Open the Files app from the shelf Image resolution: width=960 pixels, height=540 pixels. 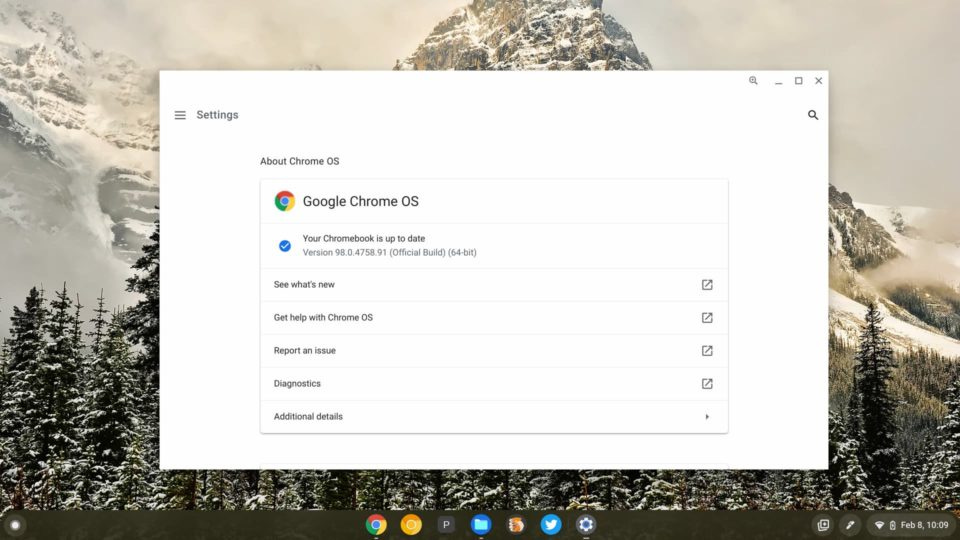click(x=481, y=525)
